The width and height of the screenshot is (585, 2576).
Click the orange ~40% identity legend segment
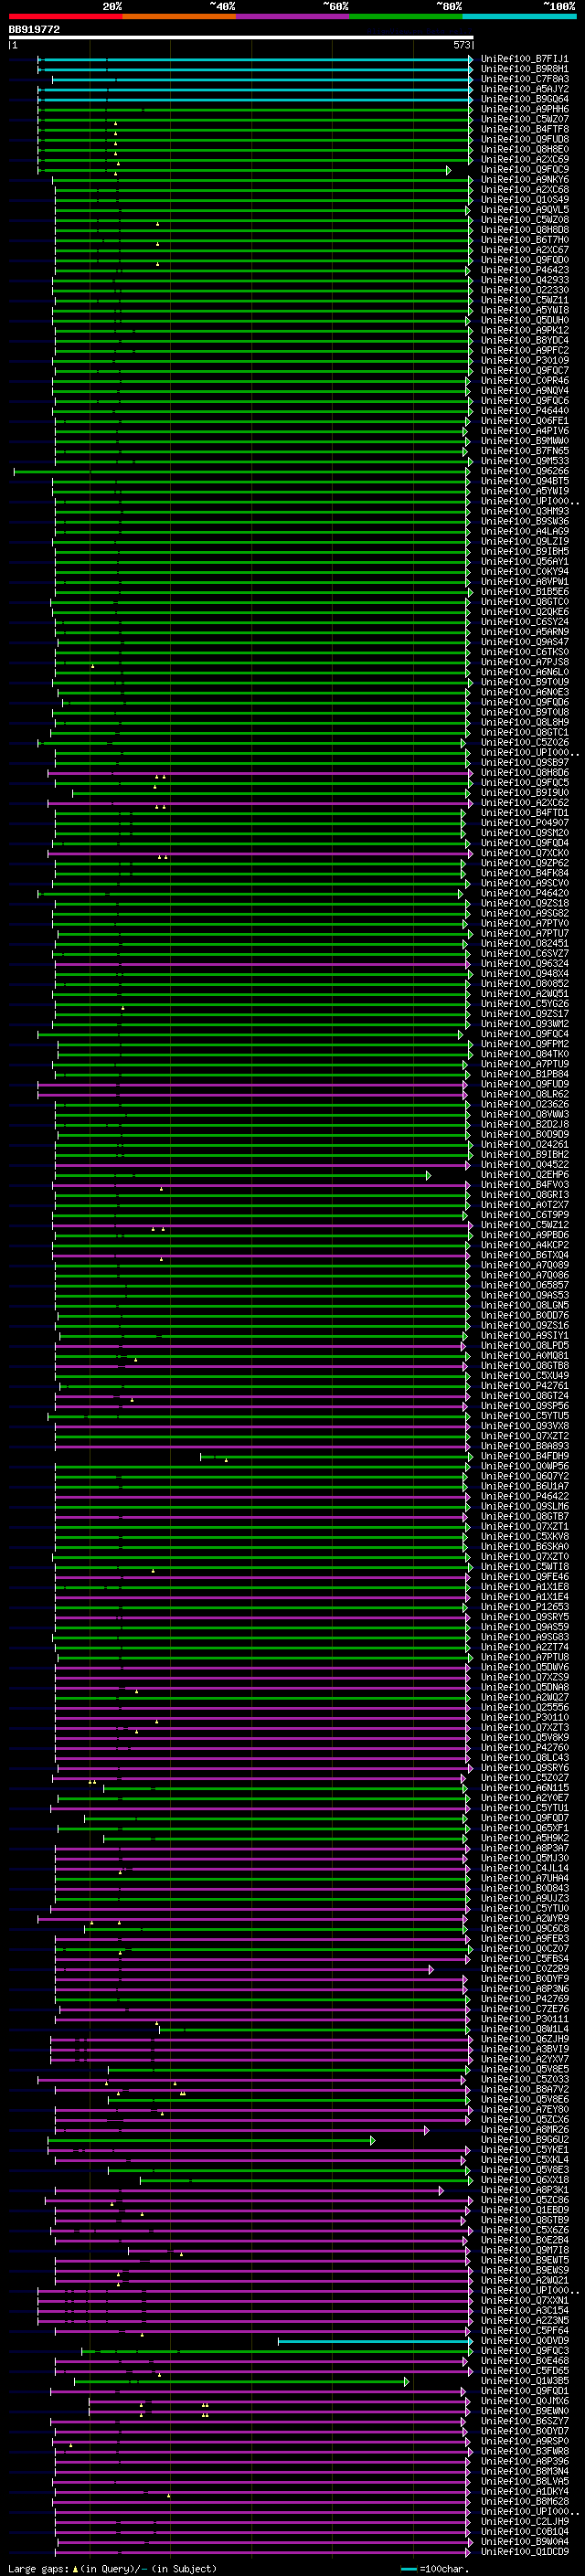[x=179, y=17]
